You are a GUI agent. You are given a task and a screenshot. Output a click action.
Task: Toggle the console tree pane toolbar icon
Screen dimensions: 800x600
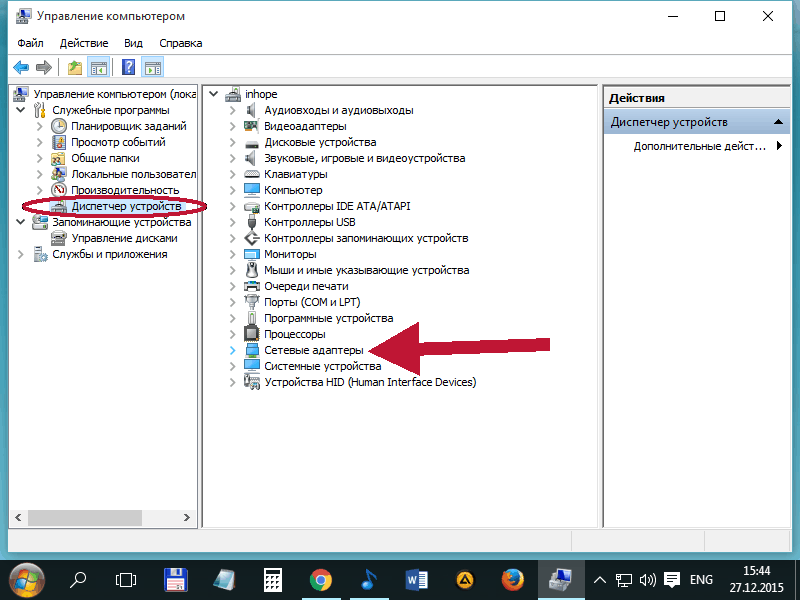(99, 67)
